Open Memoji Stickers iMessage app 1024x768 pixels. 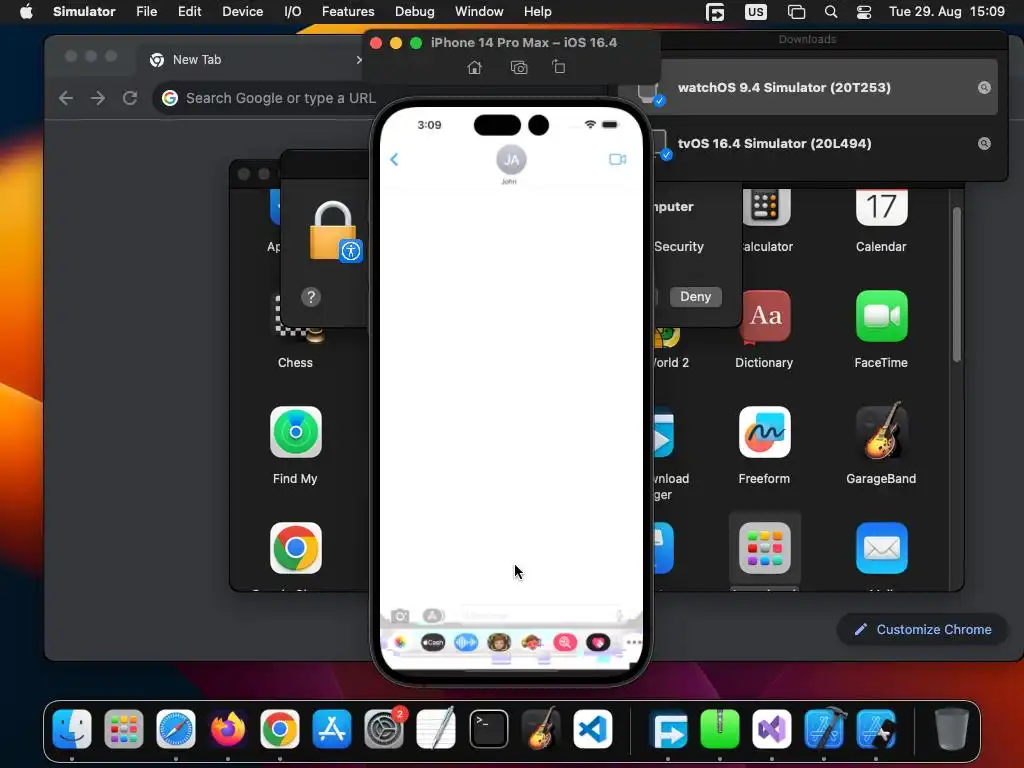532,643
